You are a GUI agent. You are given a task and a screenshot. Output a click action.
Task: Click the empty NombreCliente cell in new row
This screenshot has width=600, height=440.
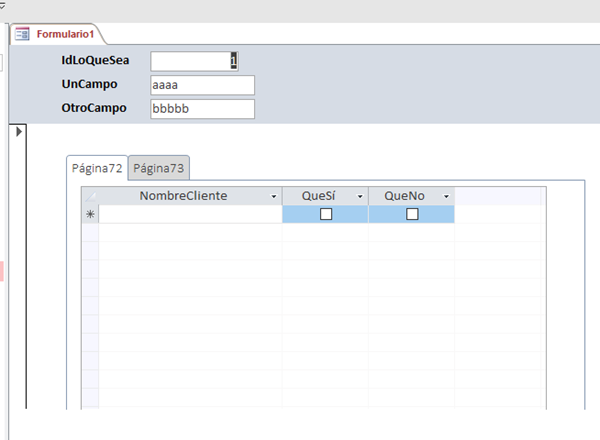(190, 214)
